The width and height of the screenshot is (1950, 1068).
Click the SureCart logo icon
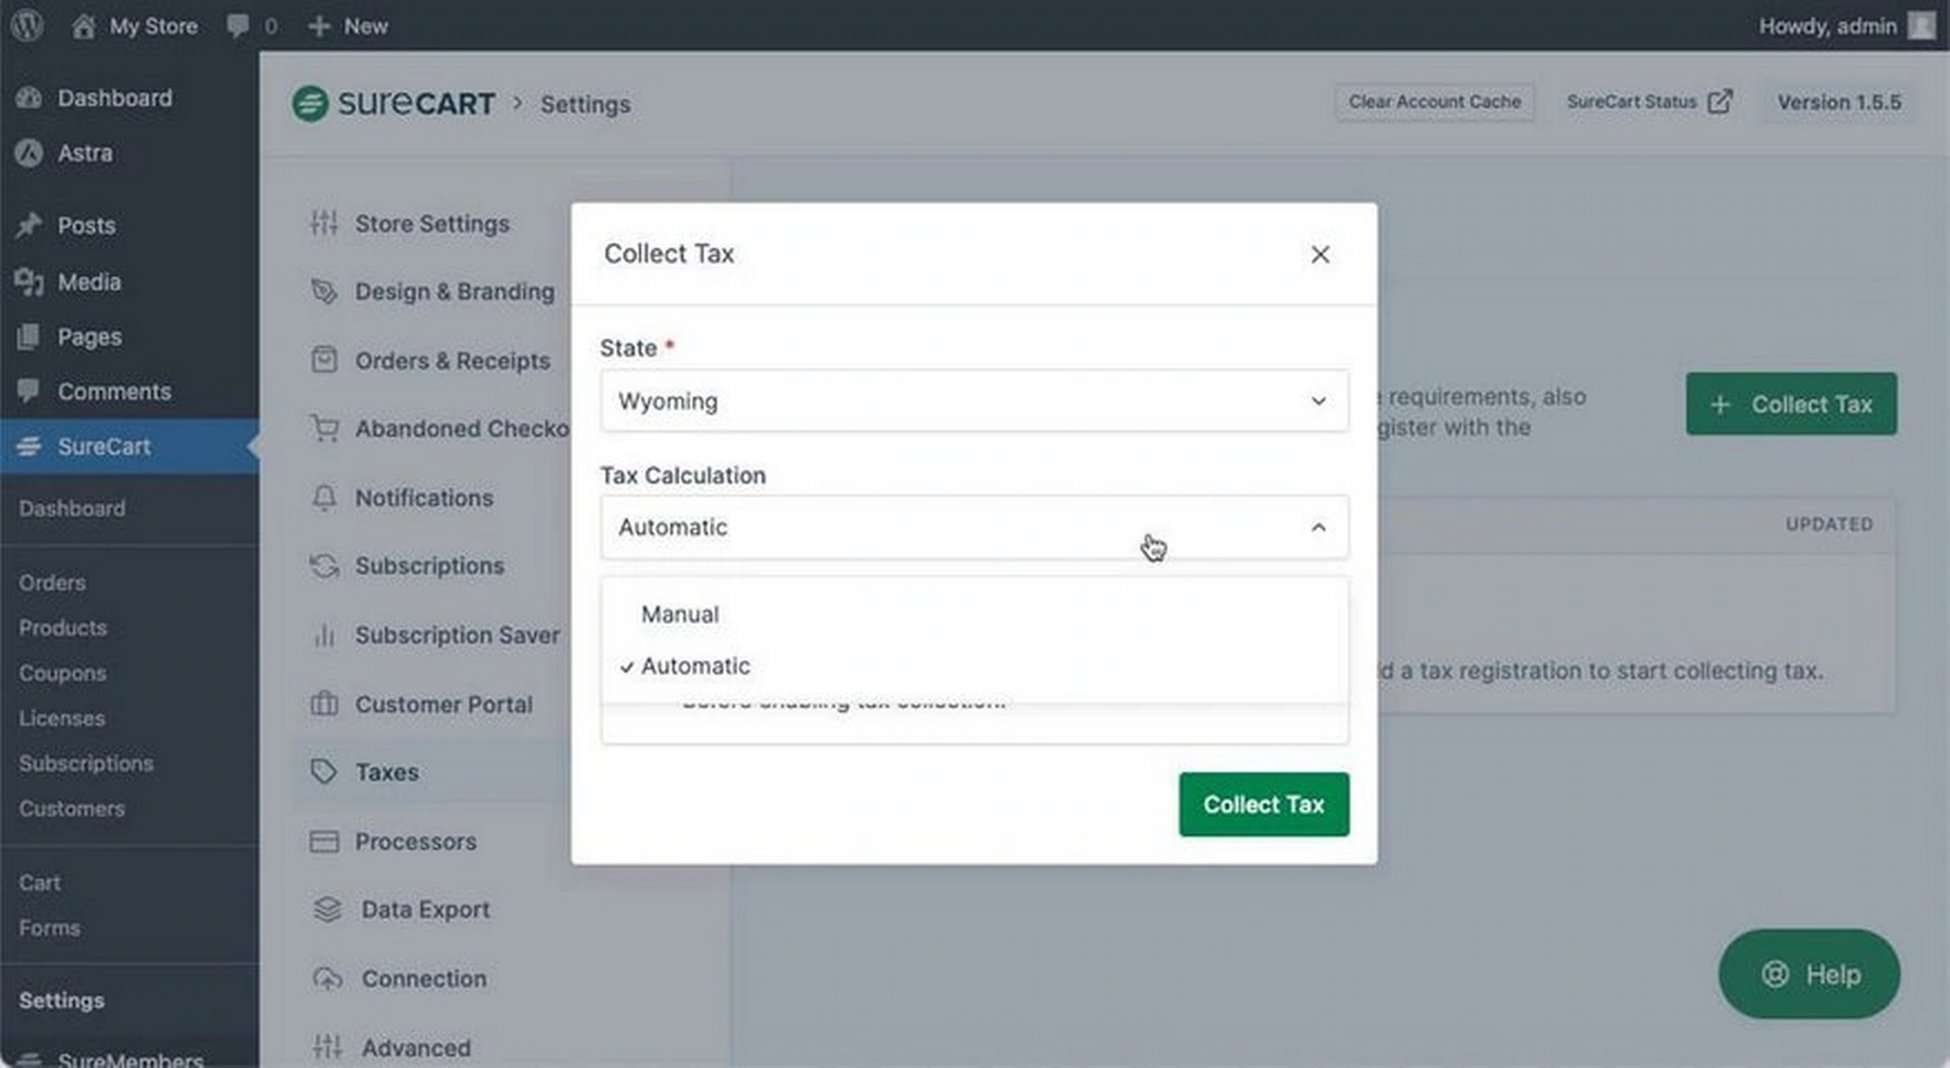pos(310,104)
